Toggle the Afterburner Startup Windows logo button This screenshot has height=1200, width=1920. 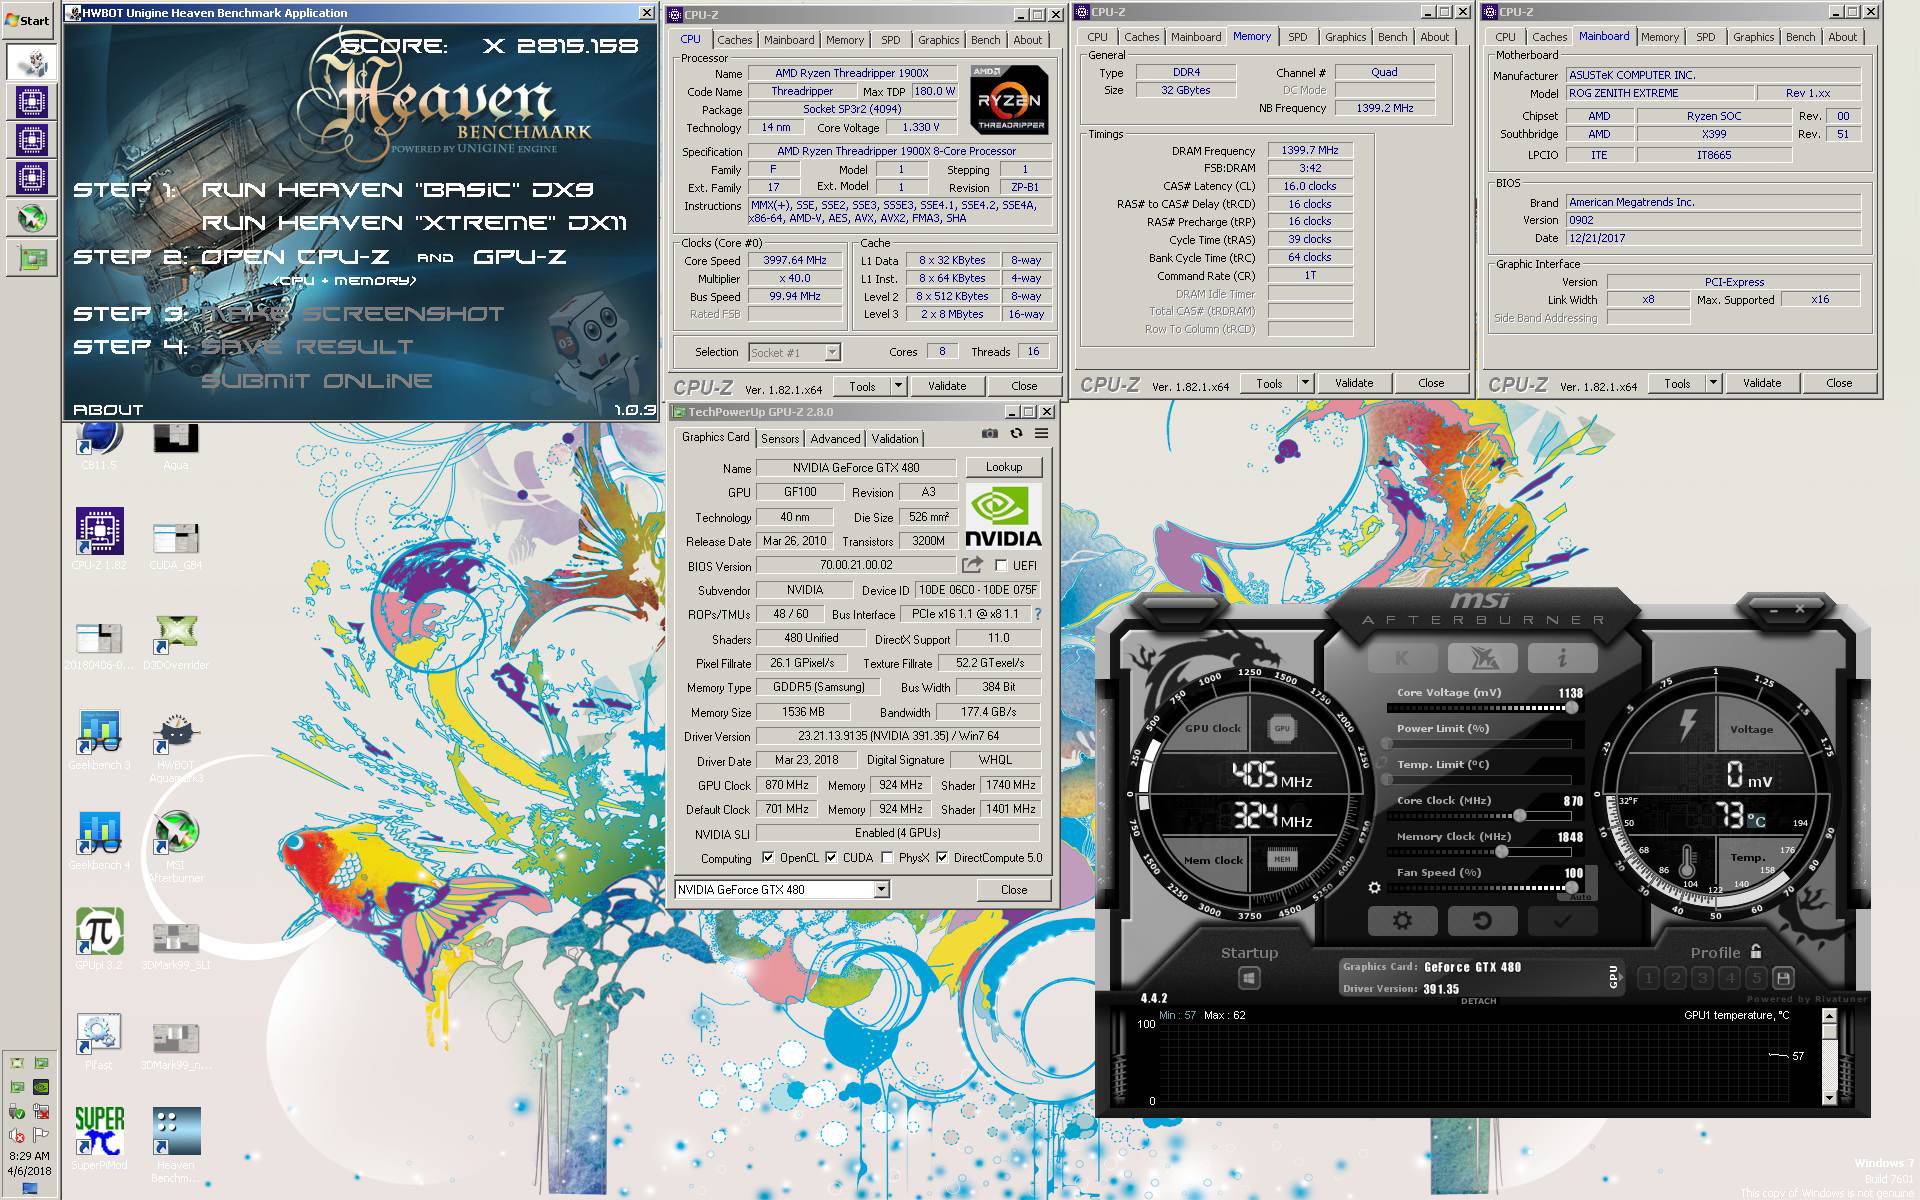1249,978
